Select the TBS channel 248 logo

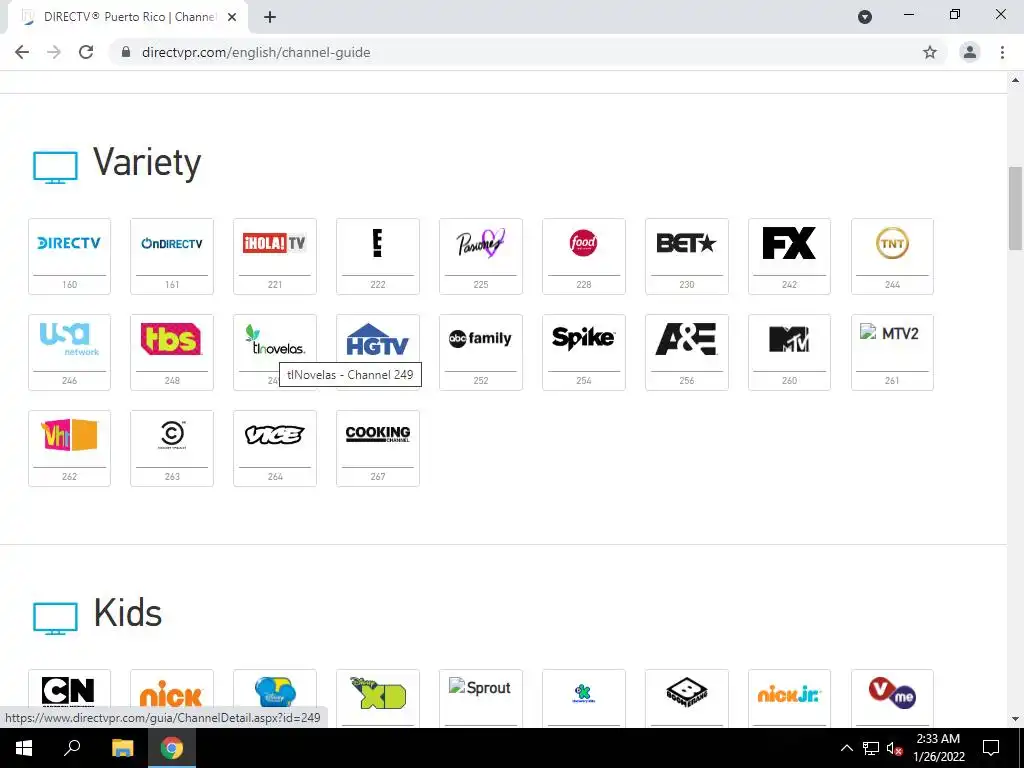(x=172, y=339)
